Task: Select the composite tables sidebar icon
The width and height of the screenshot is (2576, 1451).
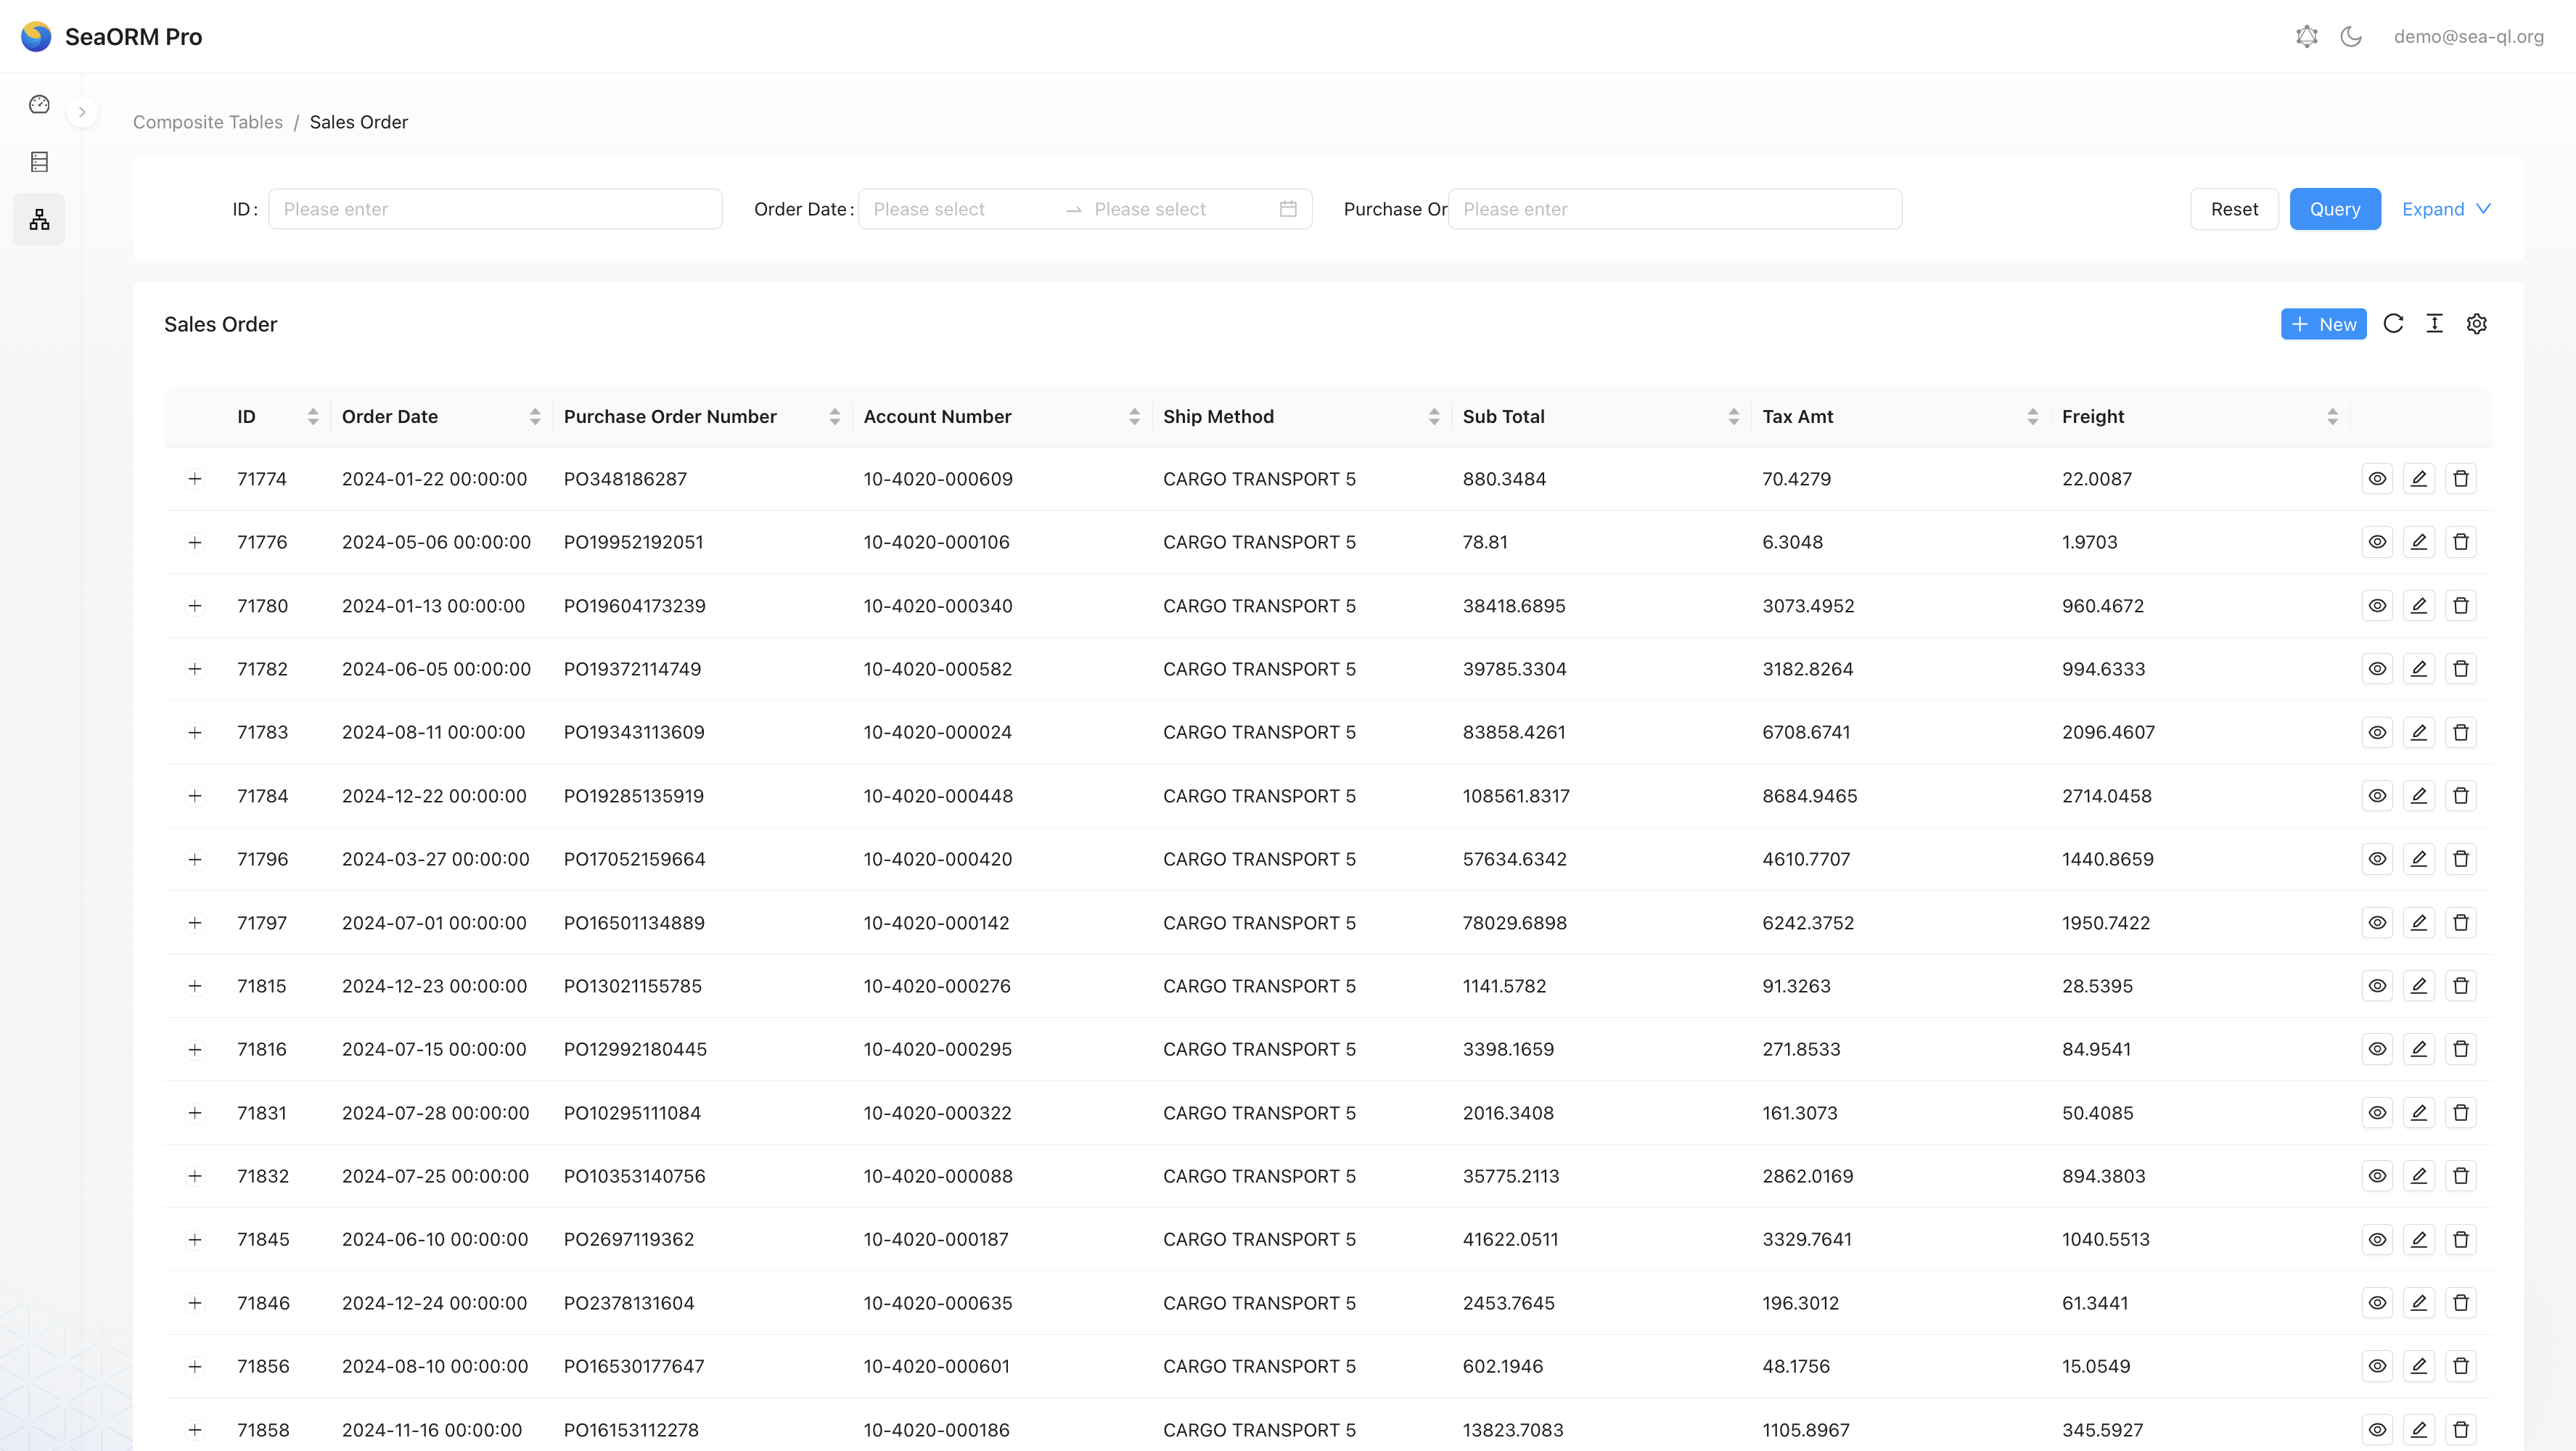Action: pyautogui.click(x=39, y=219)
